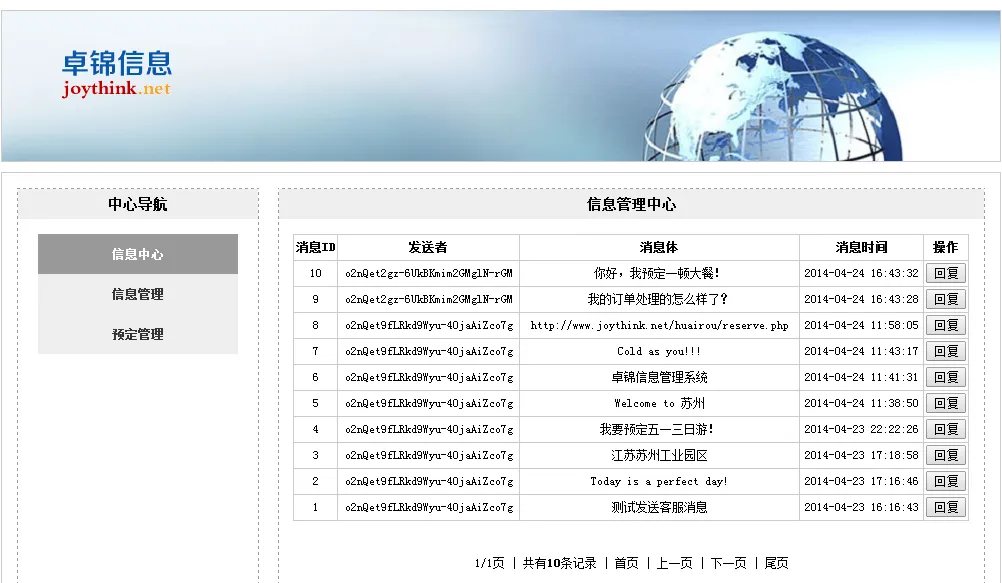Click the 中心导航 panel title

pyautogui.click(x=138, y=205)
